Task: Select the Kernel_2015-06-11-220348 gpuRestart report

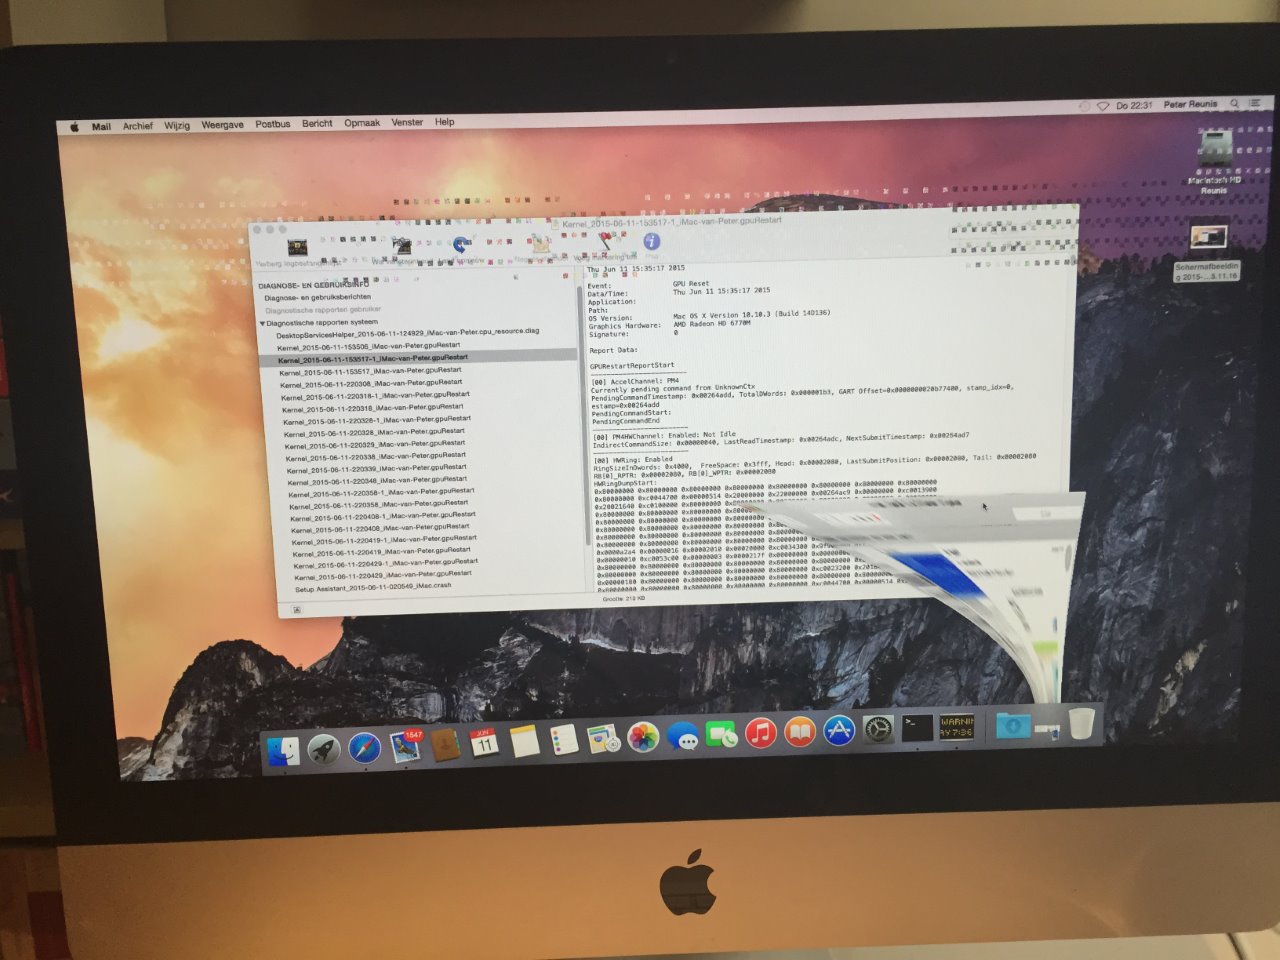Action: click(377, 481)
